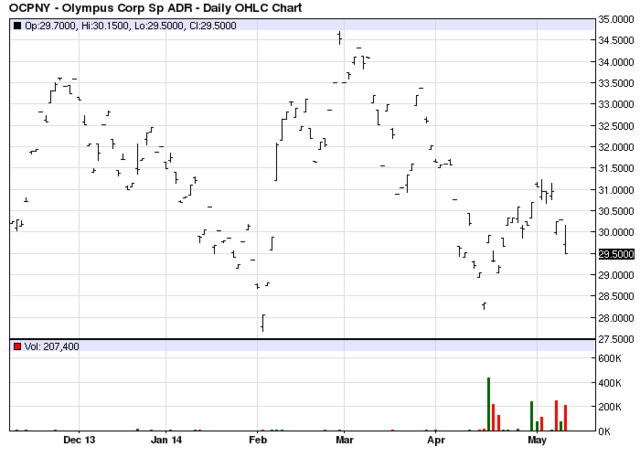Click the 30.0000 price axis label

tap(616, 233)
